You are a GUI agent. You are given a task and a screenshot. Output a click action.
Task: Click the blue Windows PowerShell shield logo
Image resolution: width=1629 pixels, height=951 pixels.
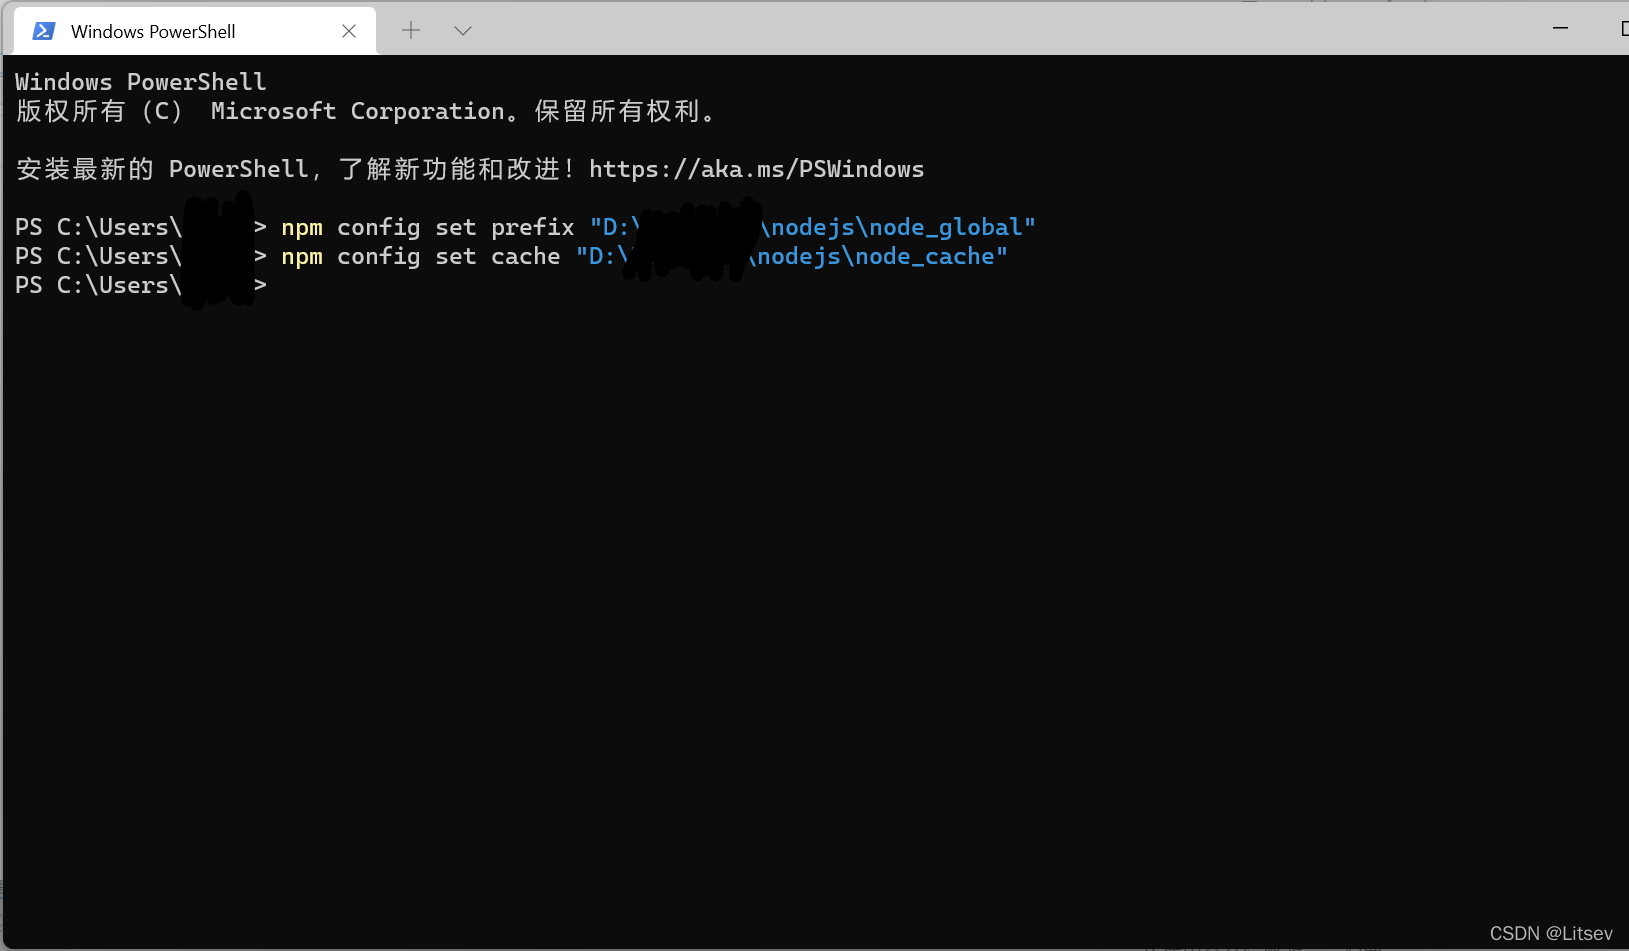coord(42,30)
